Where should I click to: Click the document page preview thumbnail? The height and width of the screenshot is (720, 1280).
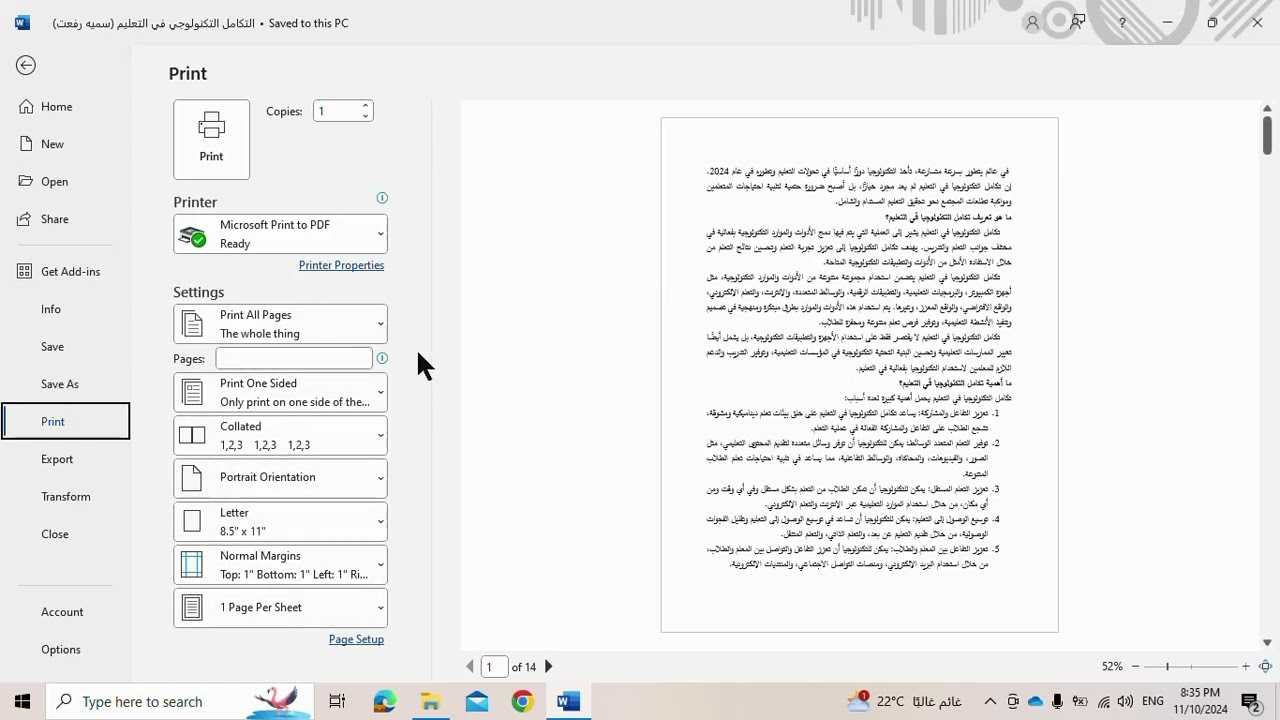point(859,375)
